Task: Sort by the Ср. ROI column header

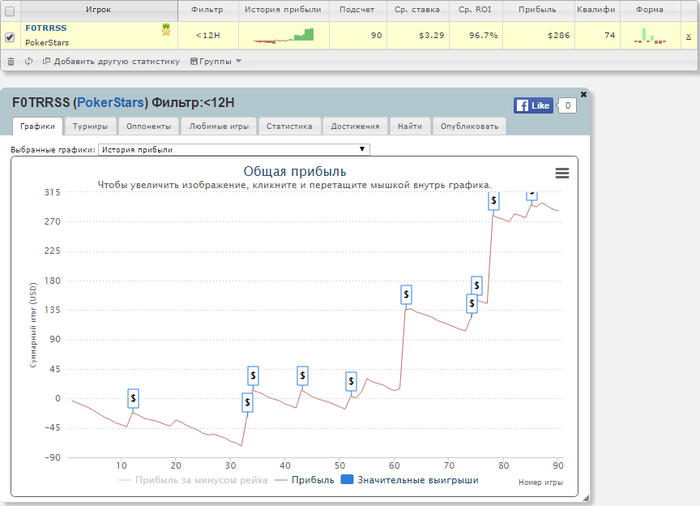Action: (x=475, y=9)
